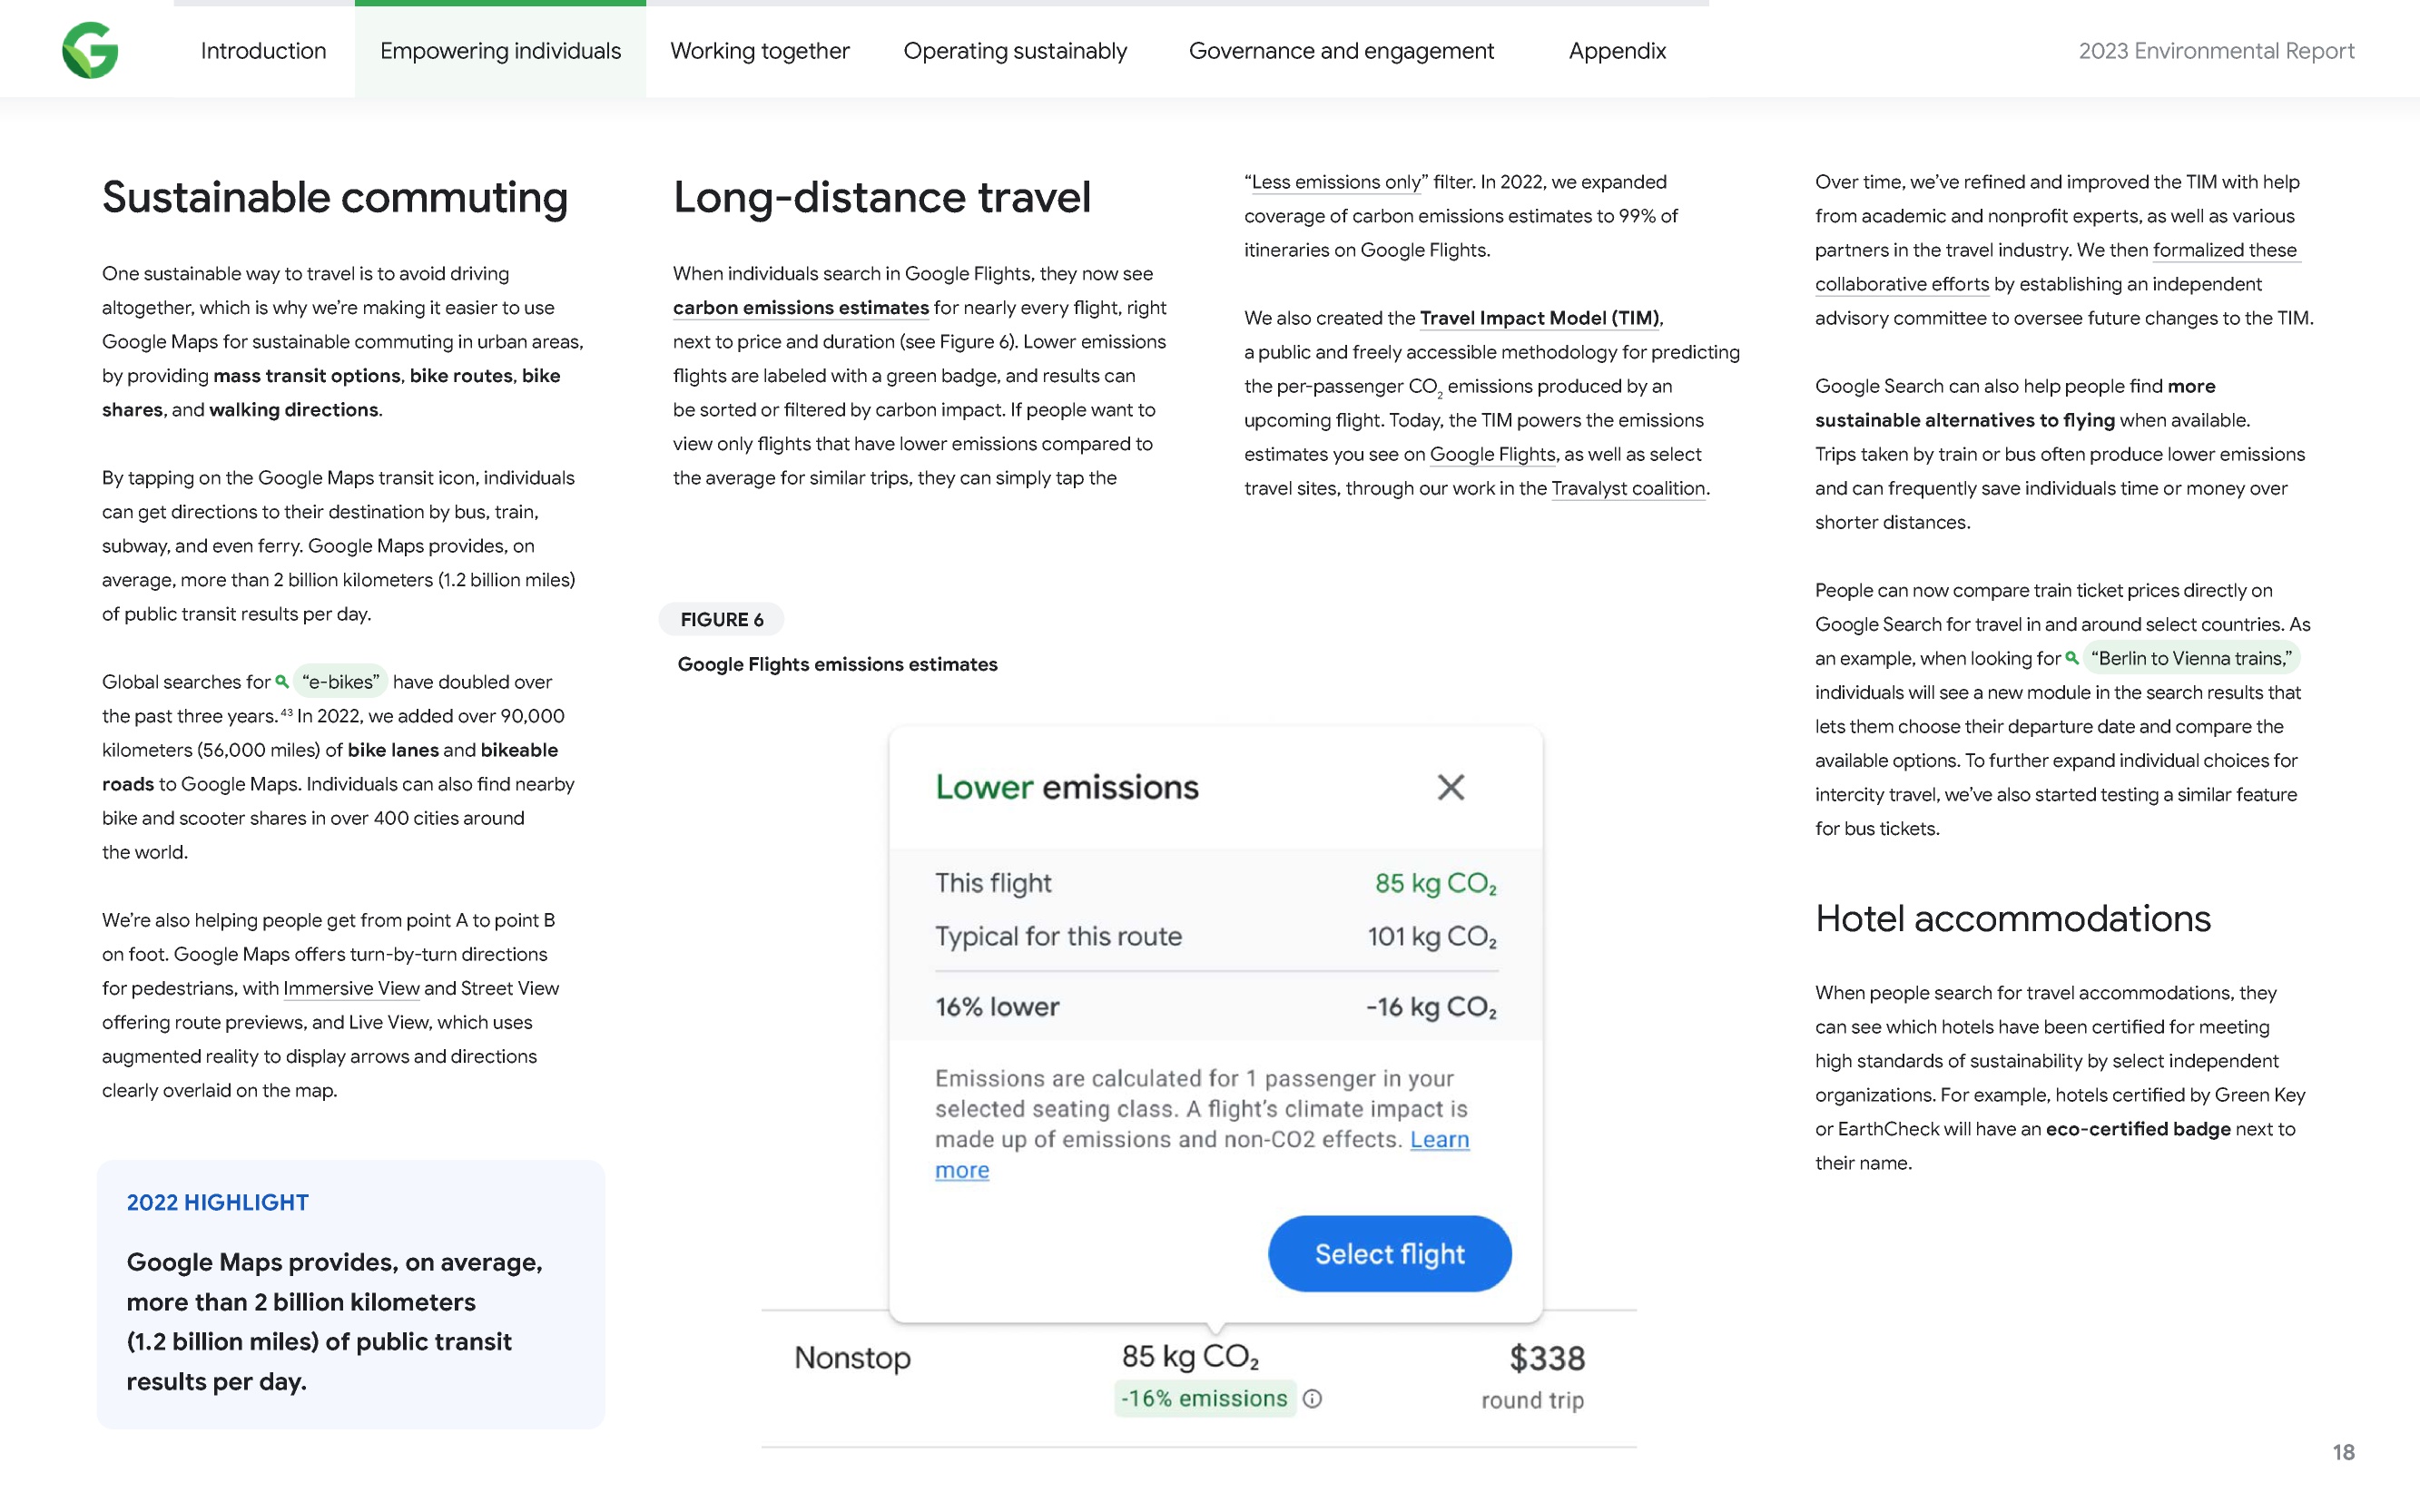Go to the Operating sustainably tab
Viewport: 2420px width, 1512px height.
[x=1015, y=51]
